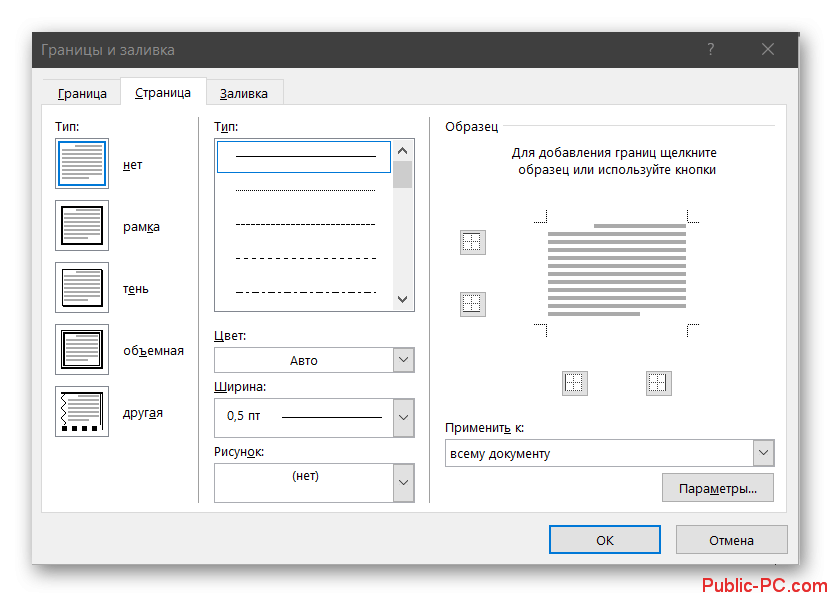Switch to the Страница tab
The height and width of the screenshot is (597, 832).
(163, 92)
